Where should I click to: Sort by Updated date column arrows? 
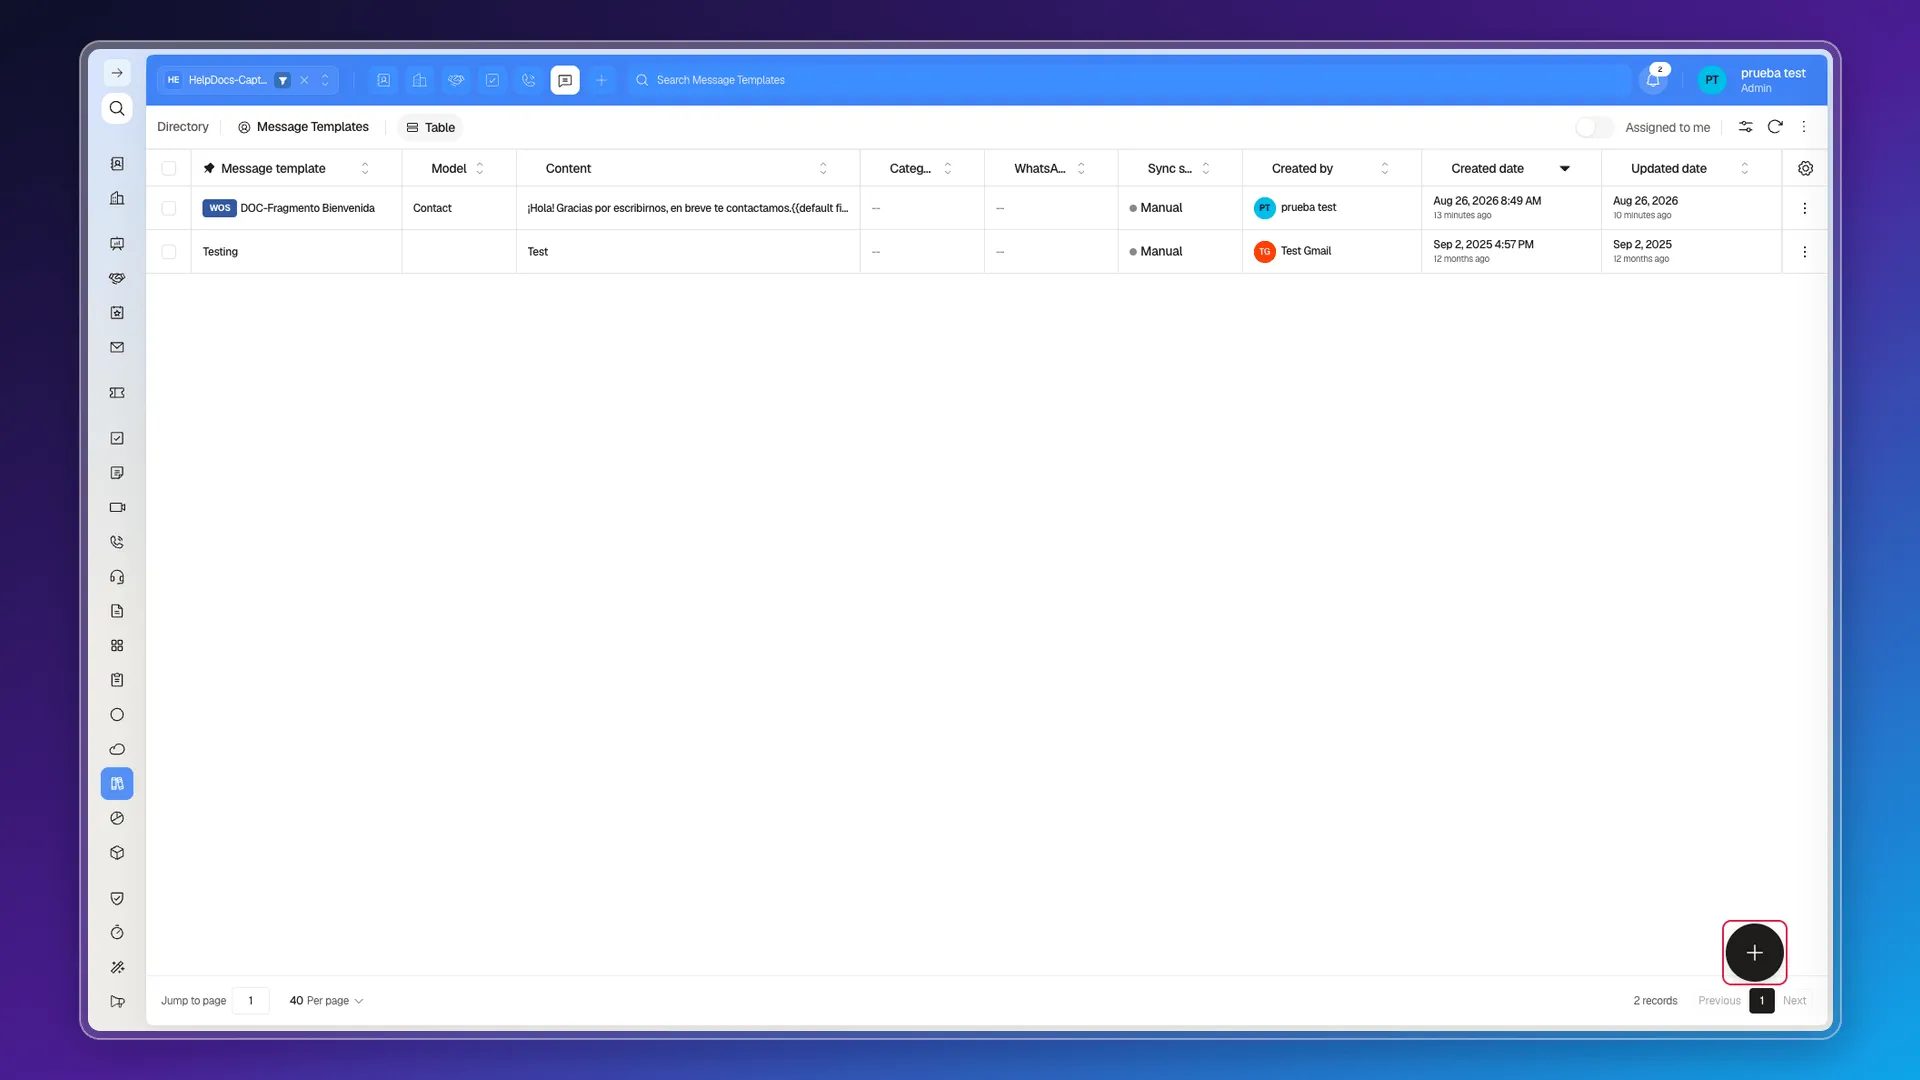point(1745,168)
